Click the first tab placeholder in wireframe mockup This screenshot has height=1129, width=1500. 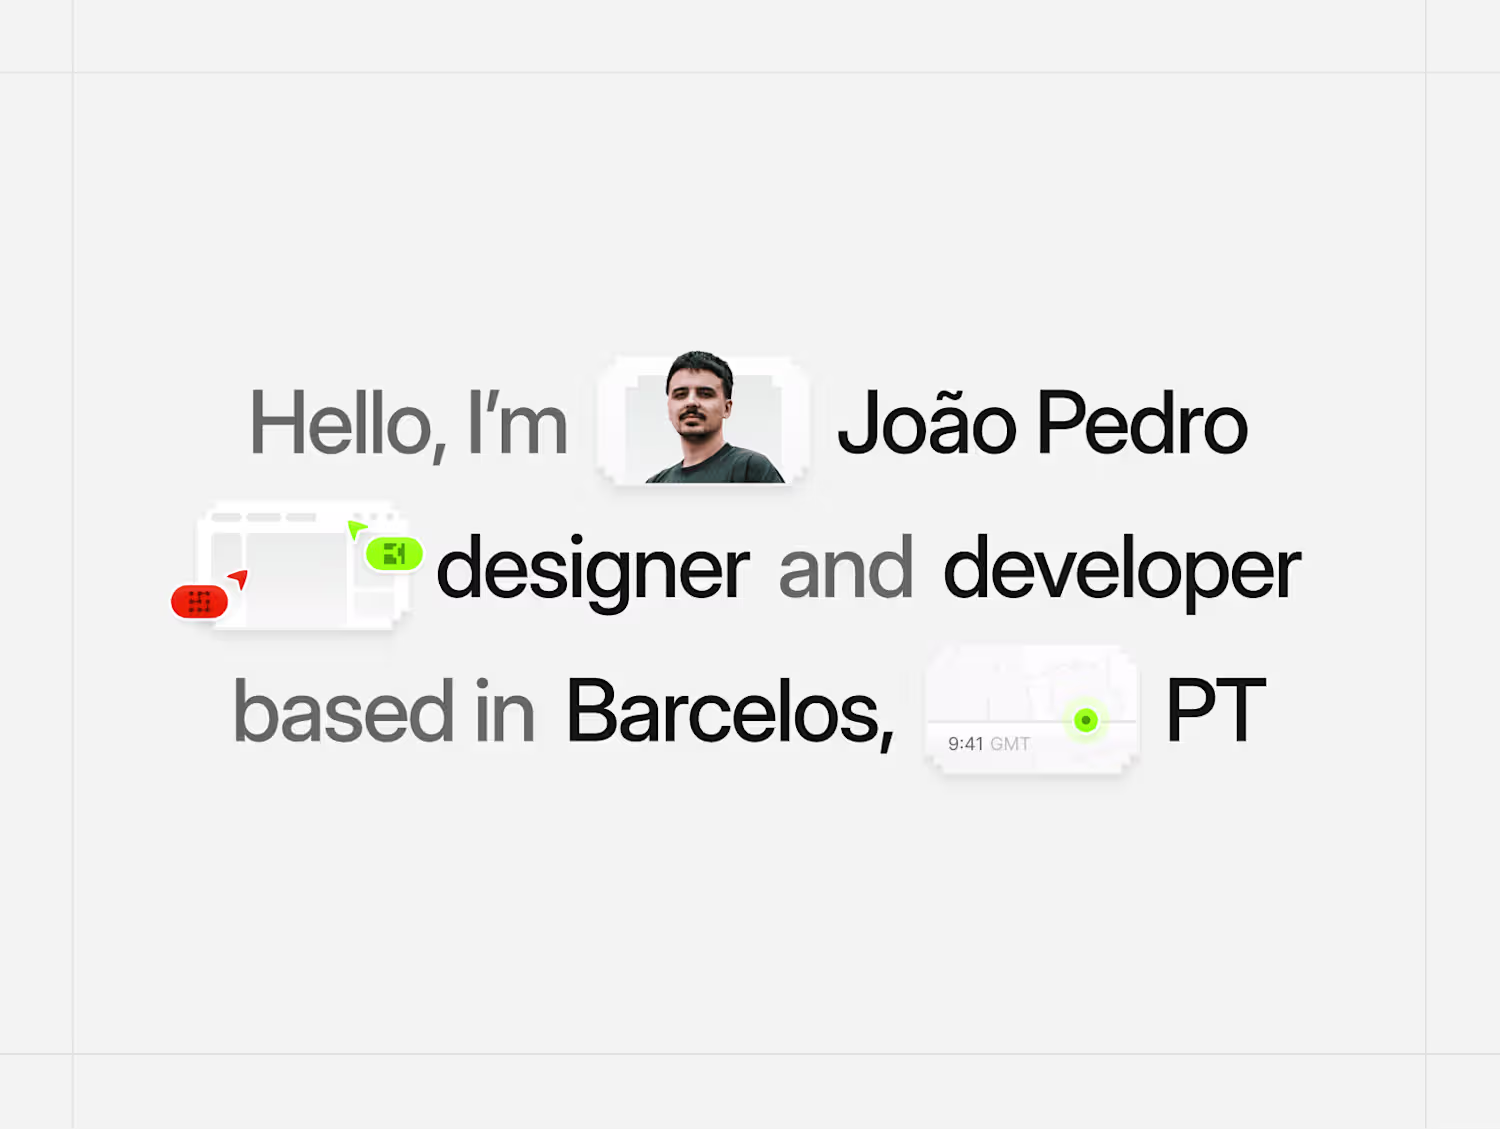[x=226, y=517]
